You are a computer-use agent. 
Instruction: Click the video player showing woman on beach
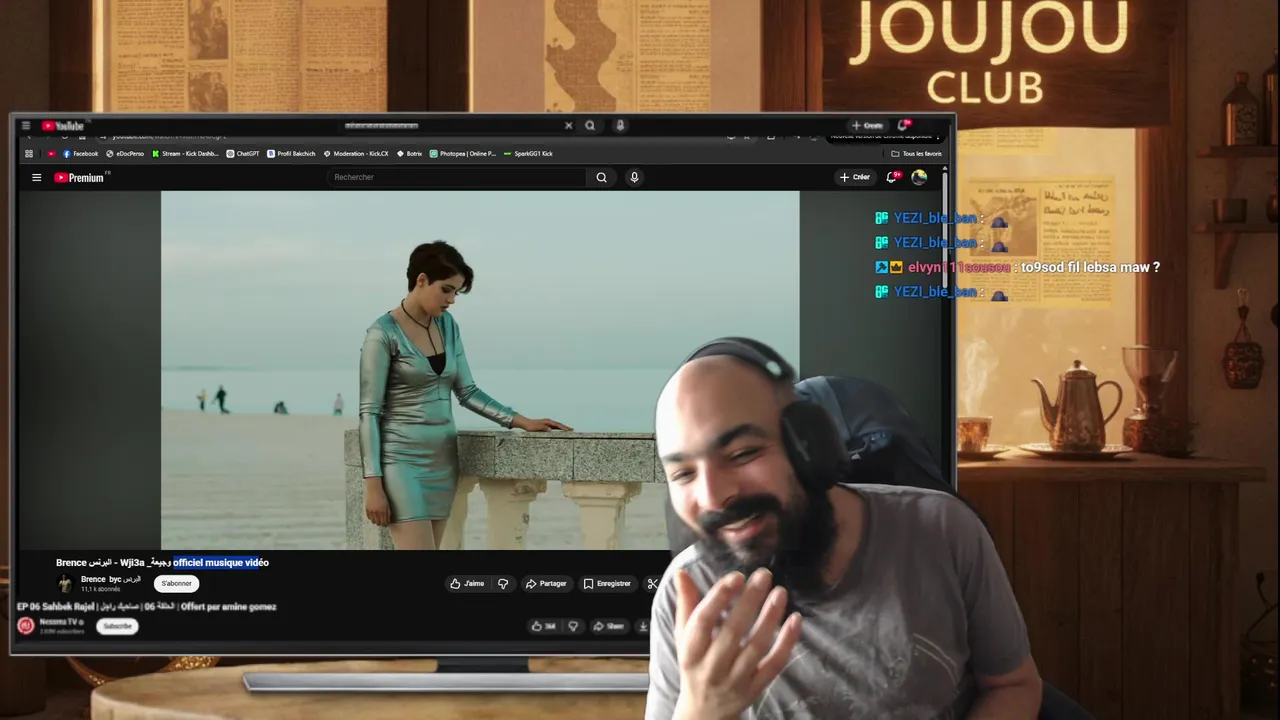point(480,370)
